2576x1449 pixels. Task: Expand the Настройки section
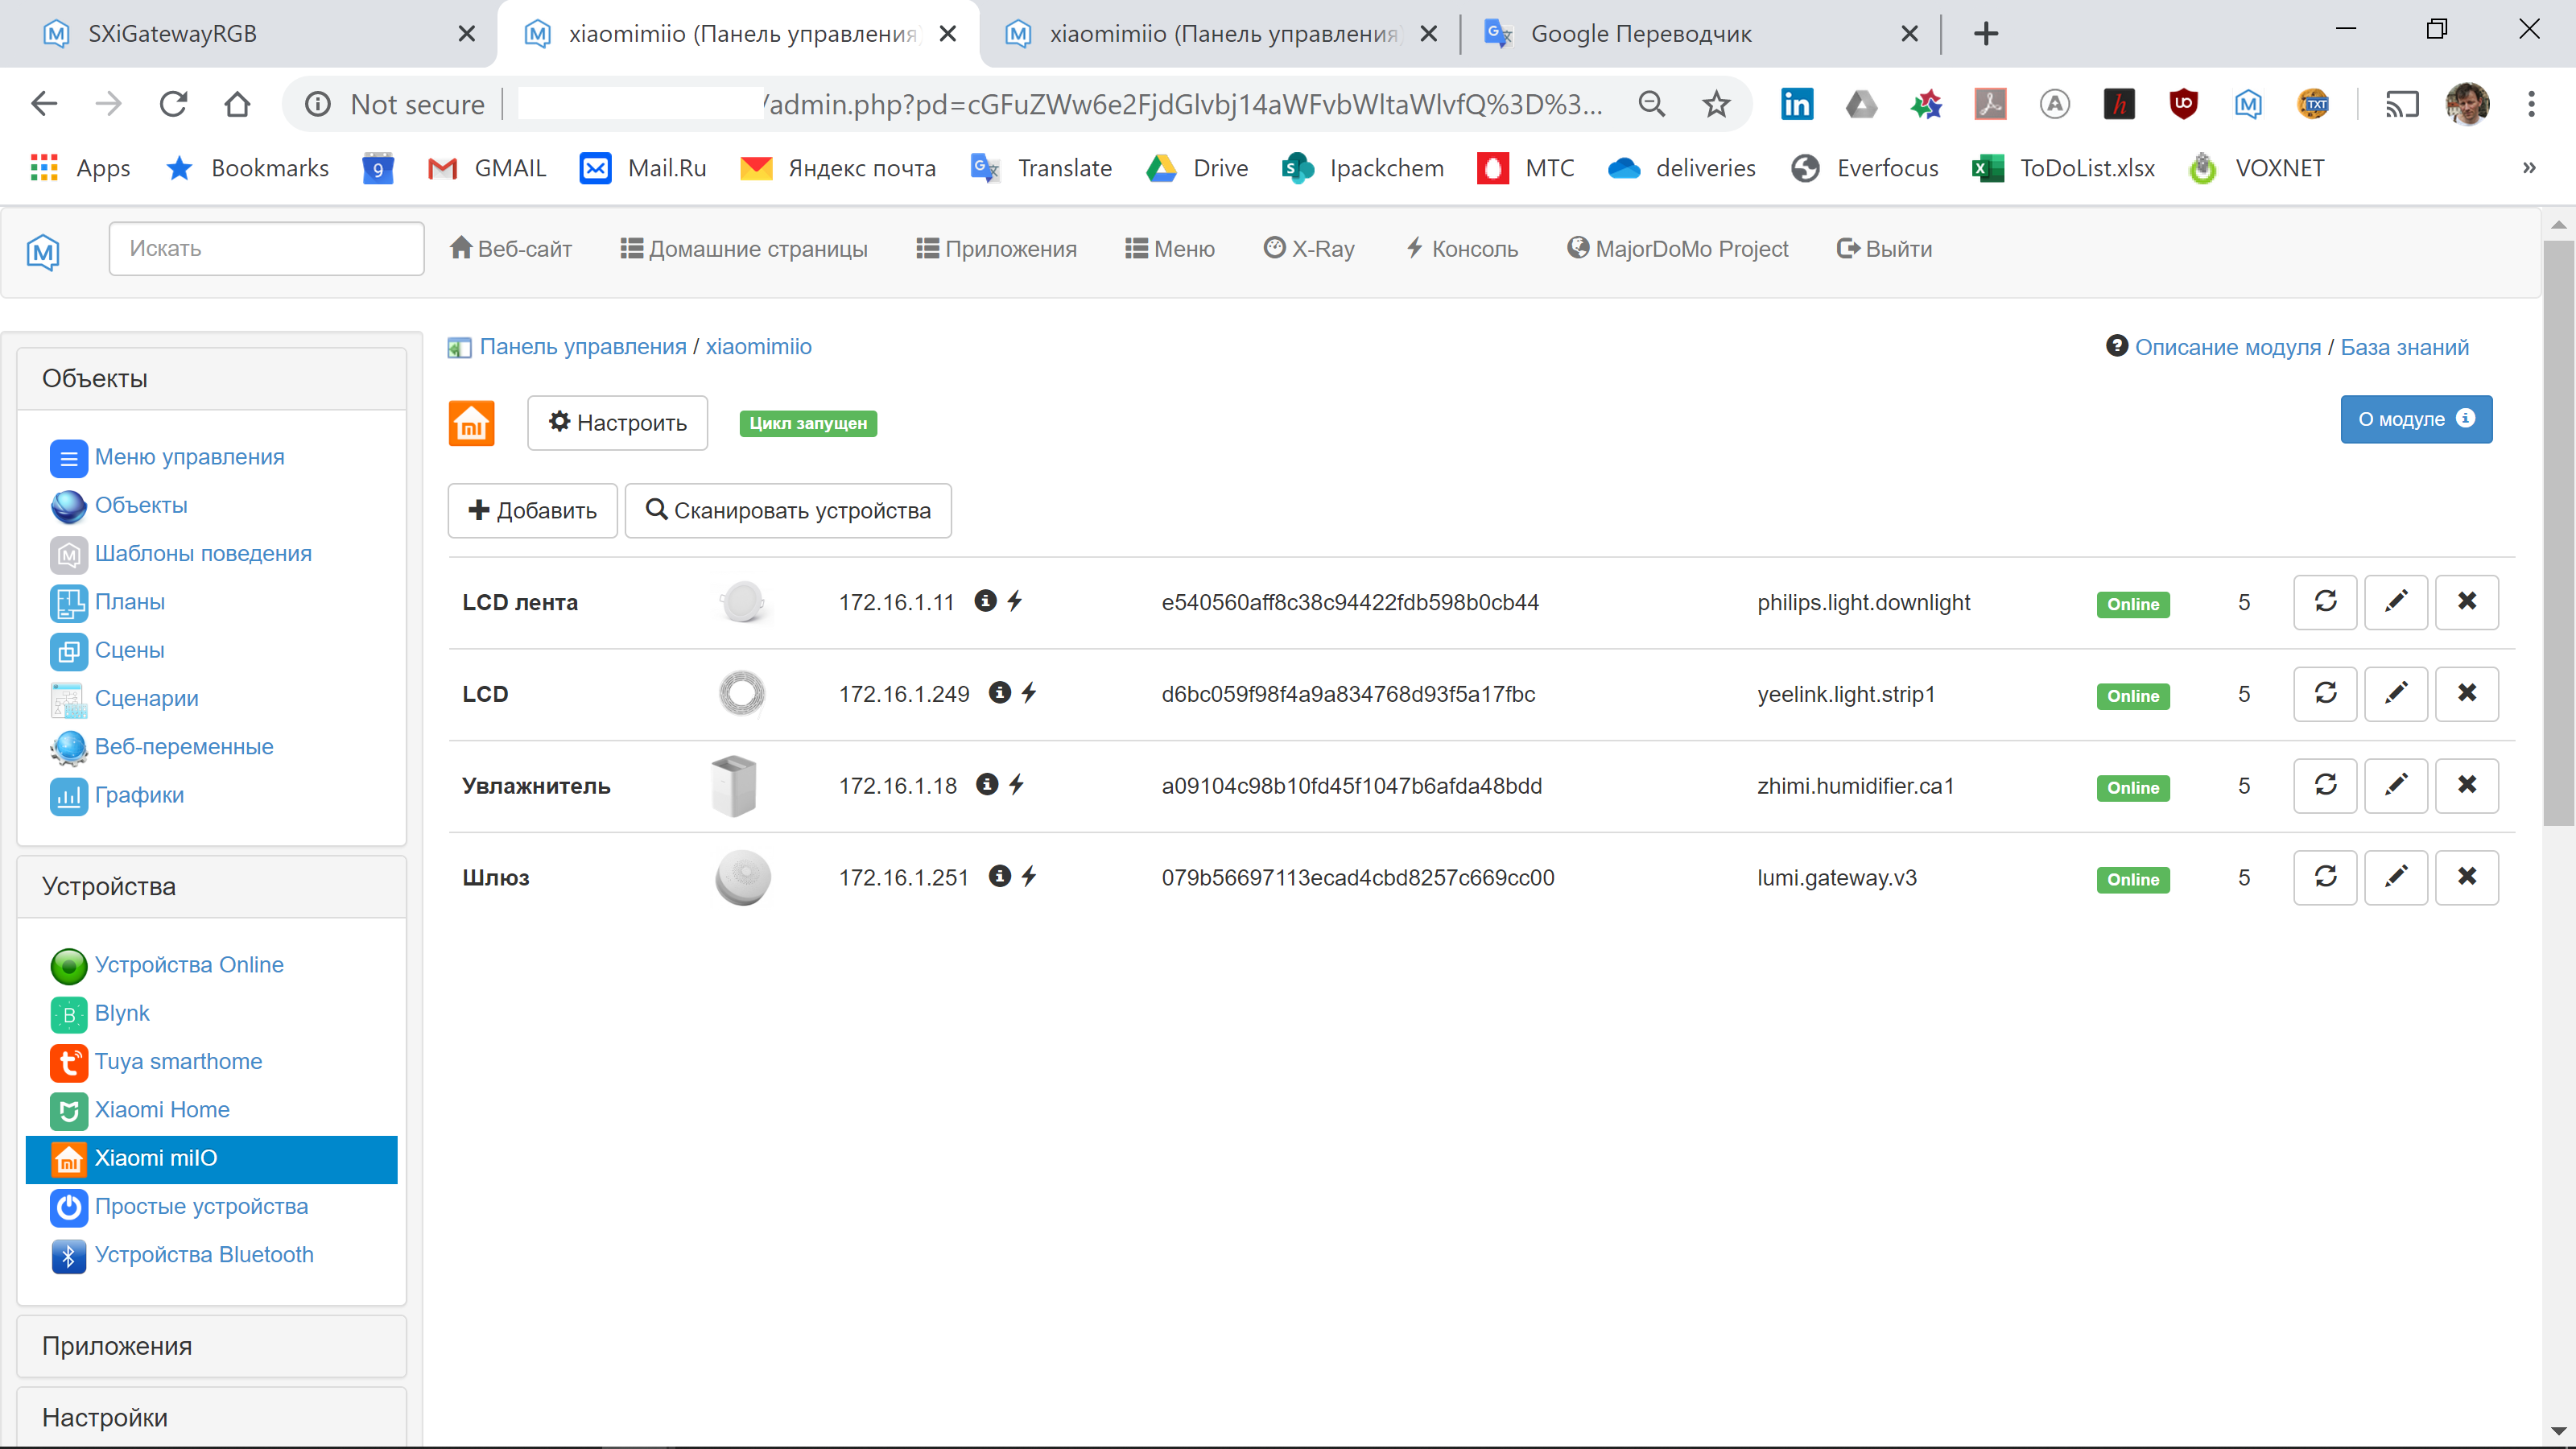(105, 1417)
